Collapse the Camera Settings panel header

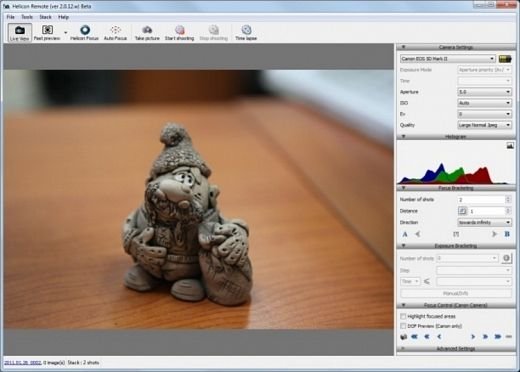coord(456,47)
